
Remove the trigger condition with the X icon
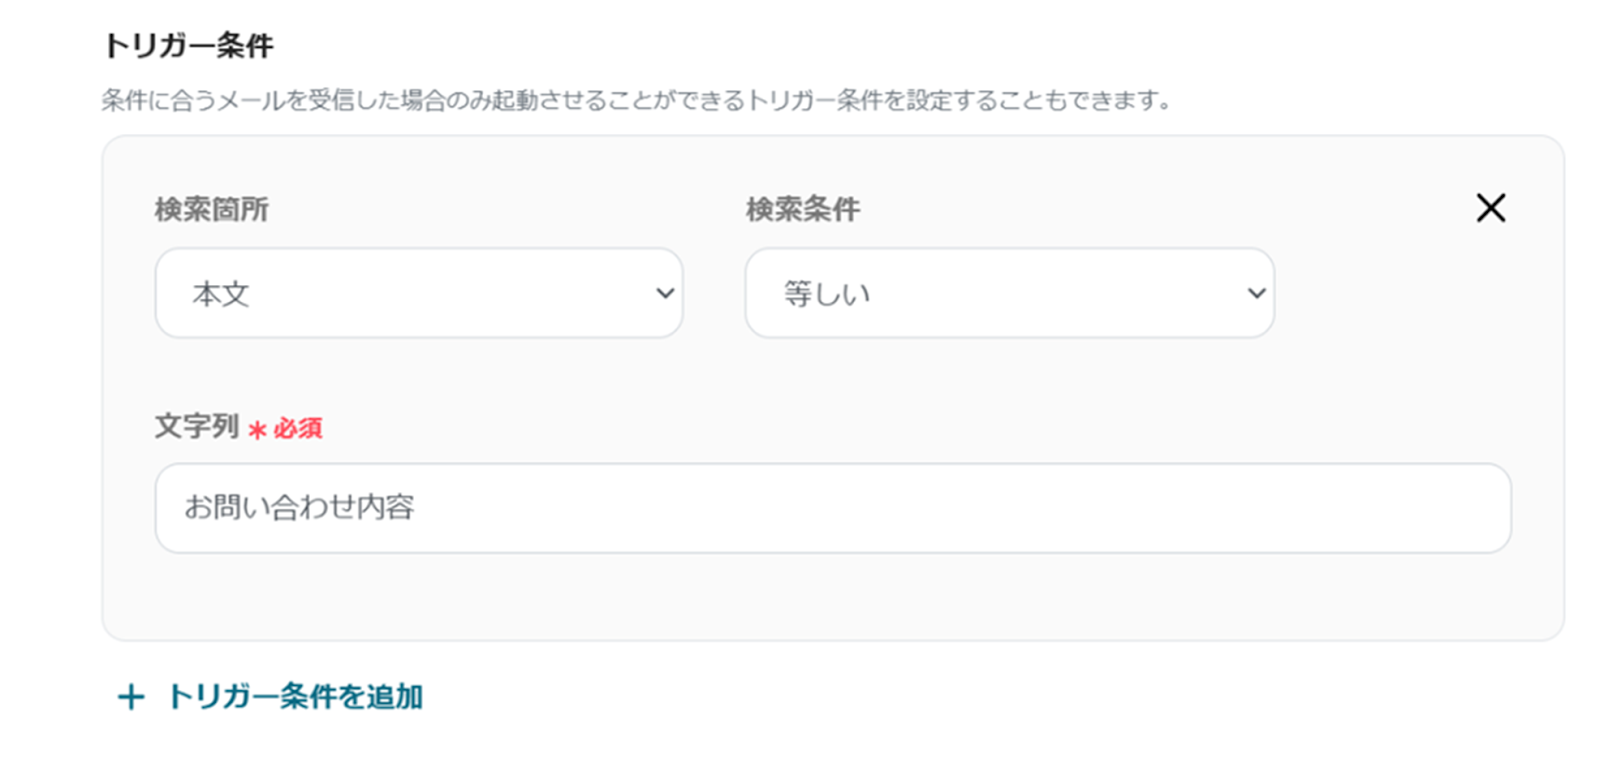click(1490, 208)
